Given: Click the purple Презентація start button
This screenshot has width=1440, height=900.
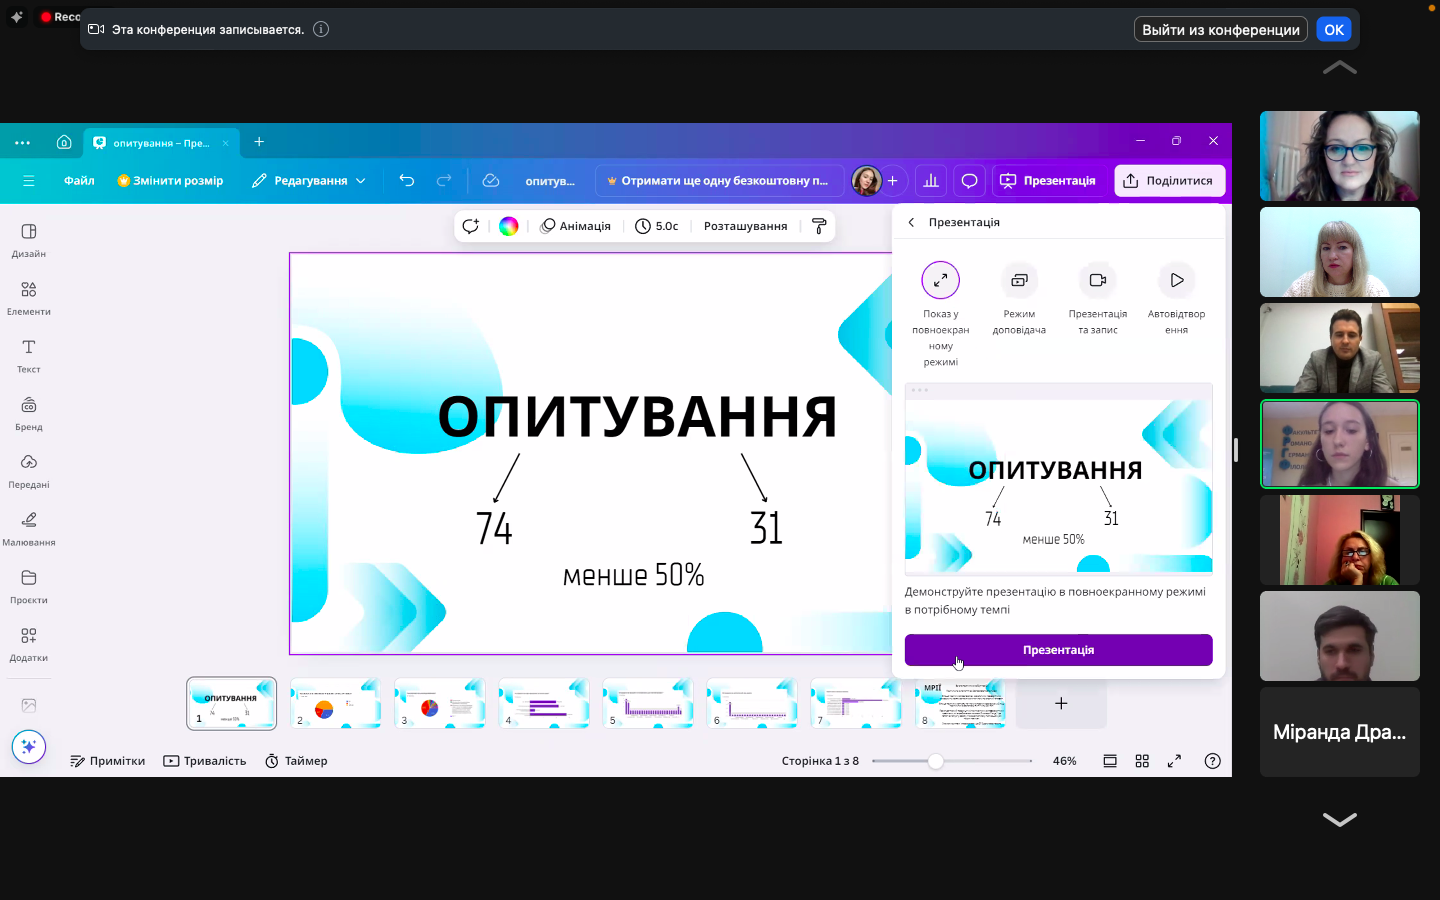Looking at the screenshot, I should pyautogui.click(x=1058, y=650).
